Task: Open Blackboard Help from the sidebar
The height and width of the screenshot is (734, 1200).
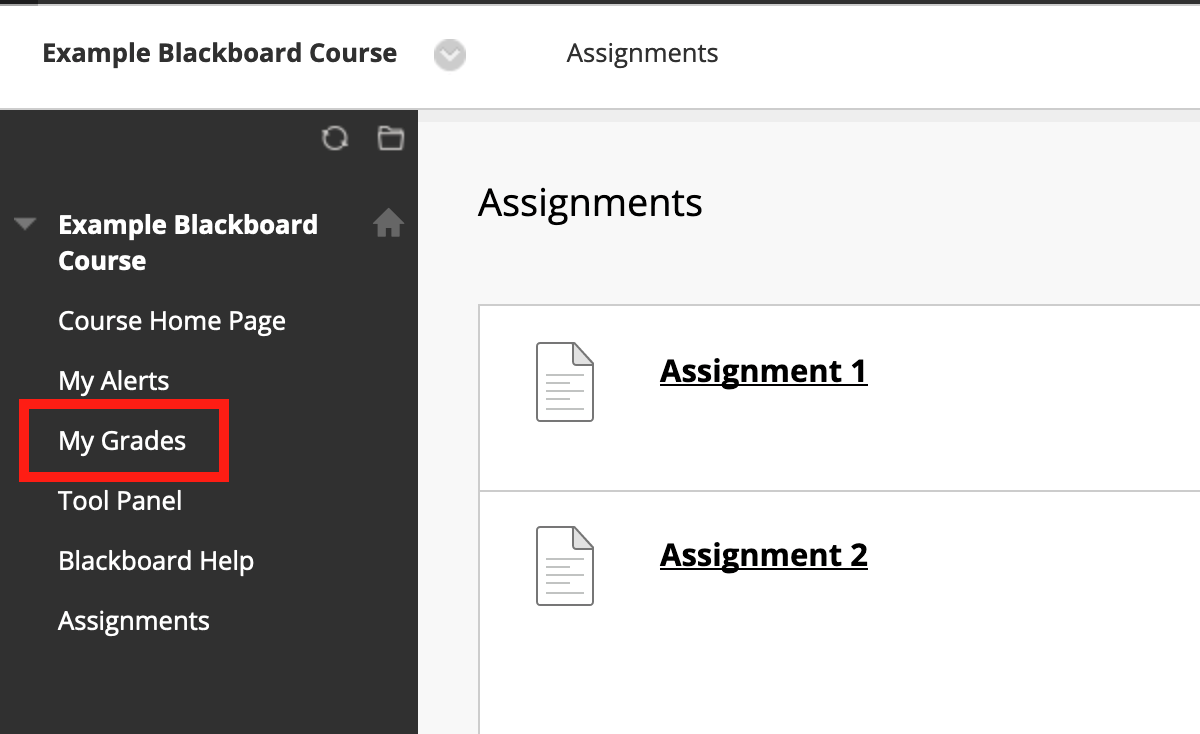Action: pos(156,561)
